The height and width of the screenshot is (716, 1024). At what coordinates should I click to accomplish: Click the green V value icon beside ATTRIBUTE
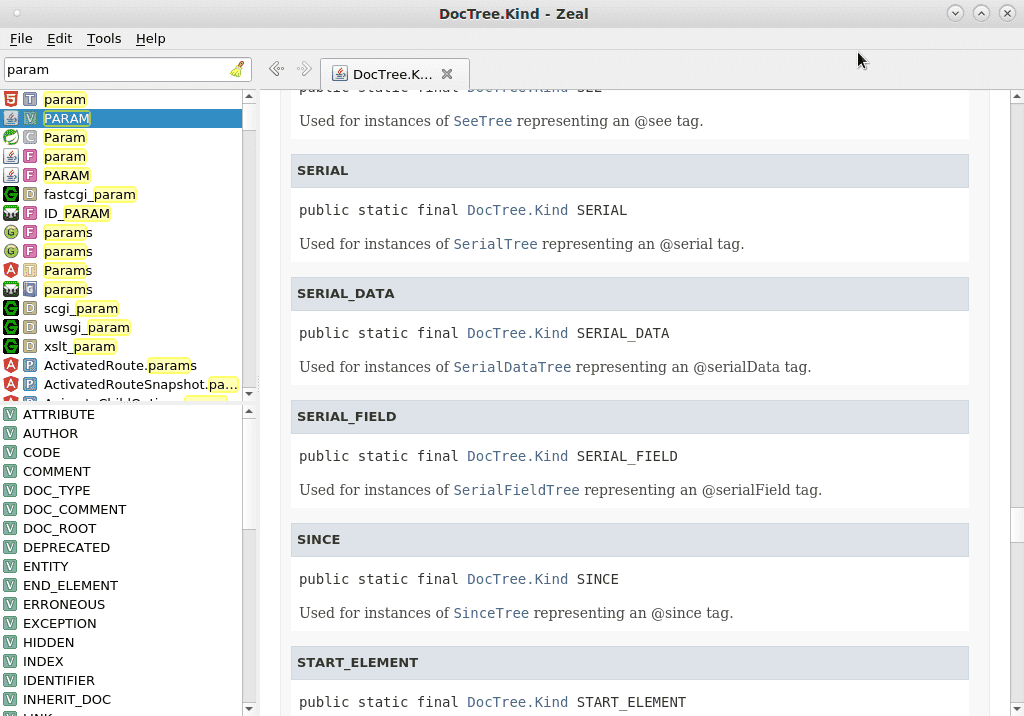10,414
